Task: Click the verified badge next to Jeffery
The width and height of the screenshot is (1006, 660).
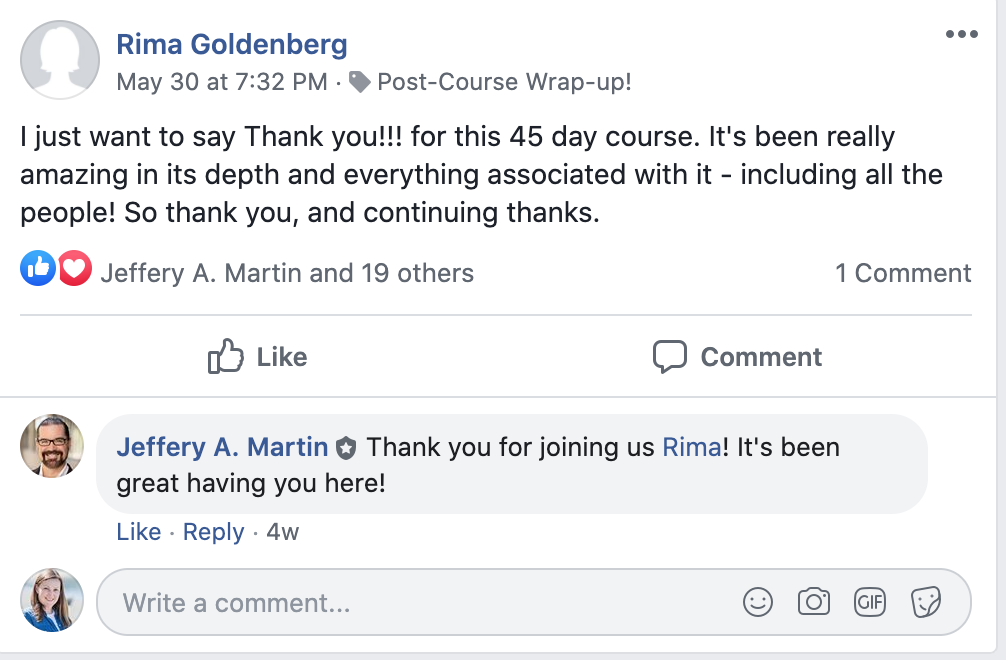Action: (x=346, y=448)
